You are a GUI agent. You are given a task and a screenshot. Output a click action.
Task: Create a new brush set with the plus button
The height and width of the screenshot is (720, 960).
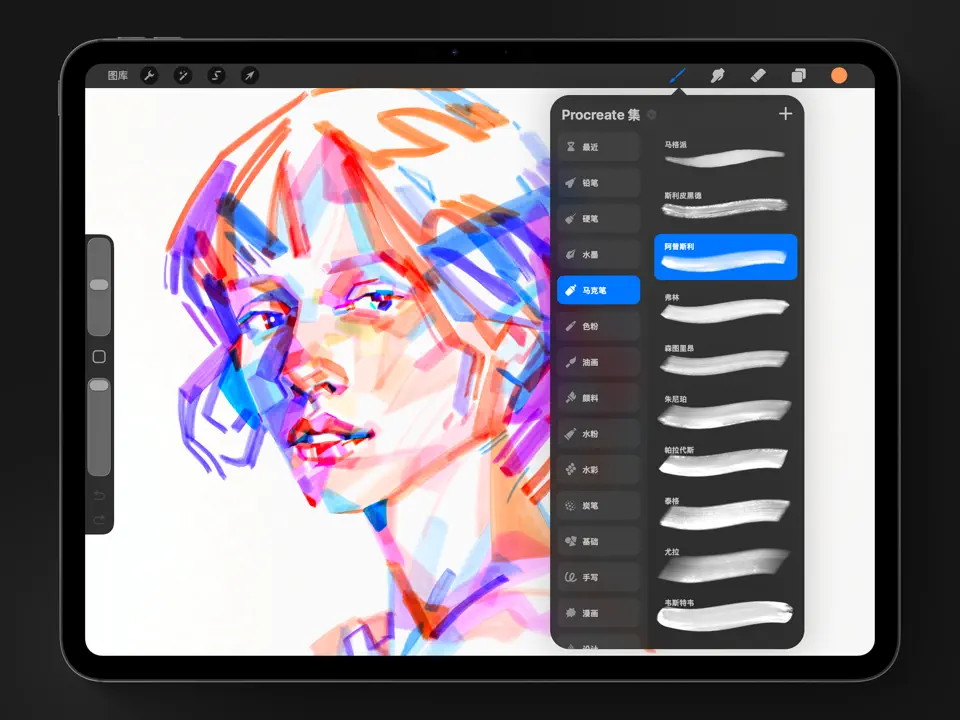(x=786, y=113)
